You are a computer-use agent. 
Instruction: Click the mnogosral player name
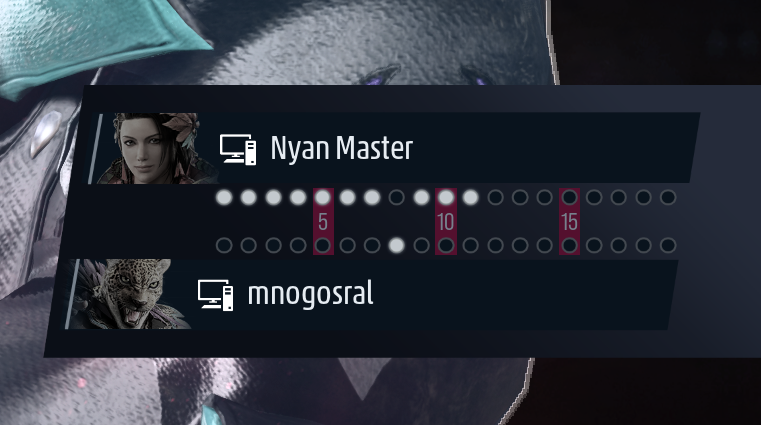pos(311,294)
